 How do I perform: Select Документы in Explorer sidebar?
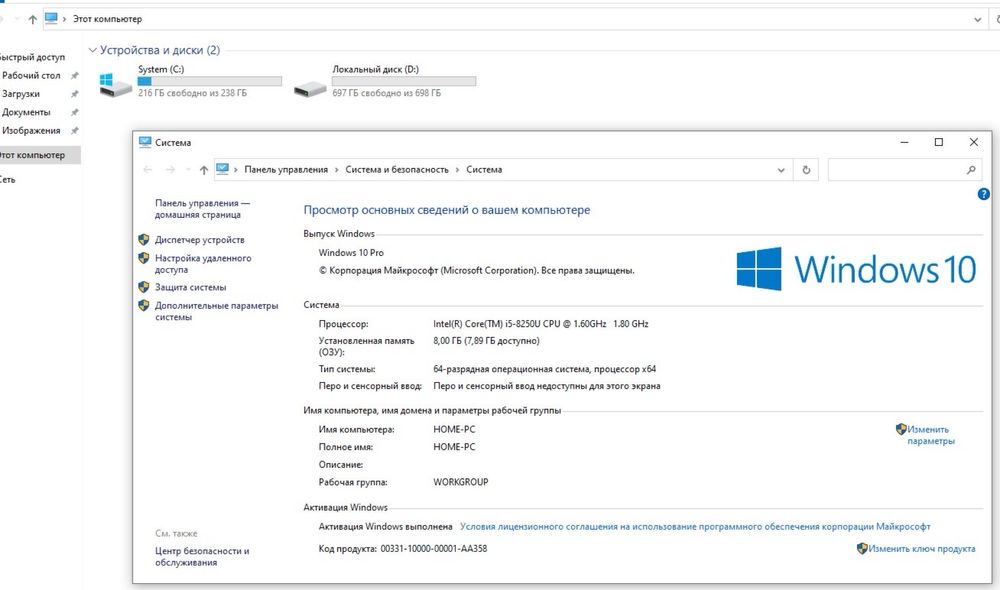coord(26,112)
